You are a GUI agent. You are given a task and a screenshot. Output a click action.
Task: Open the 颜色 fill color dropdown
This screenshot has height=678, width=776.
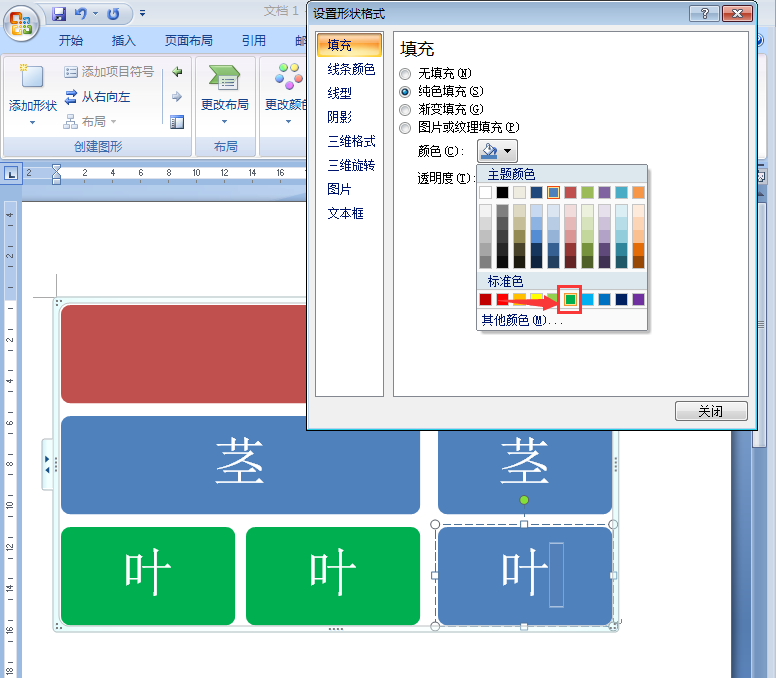pyautogui.click(x=497, y=151)
